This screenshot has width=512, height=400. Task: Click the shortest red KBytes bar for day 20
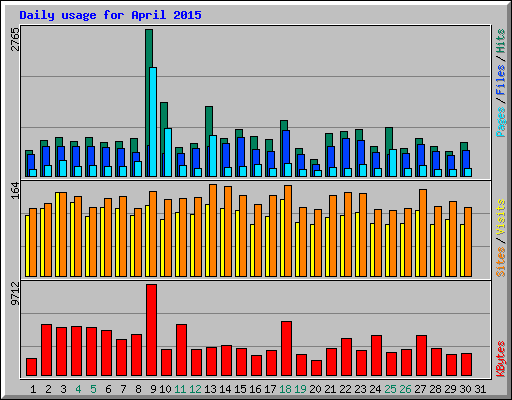point(316,368)
